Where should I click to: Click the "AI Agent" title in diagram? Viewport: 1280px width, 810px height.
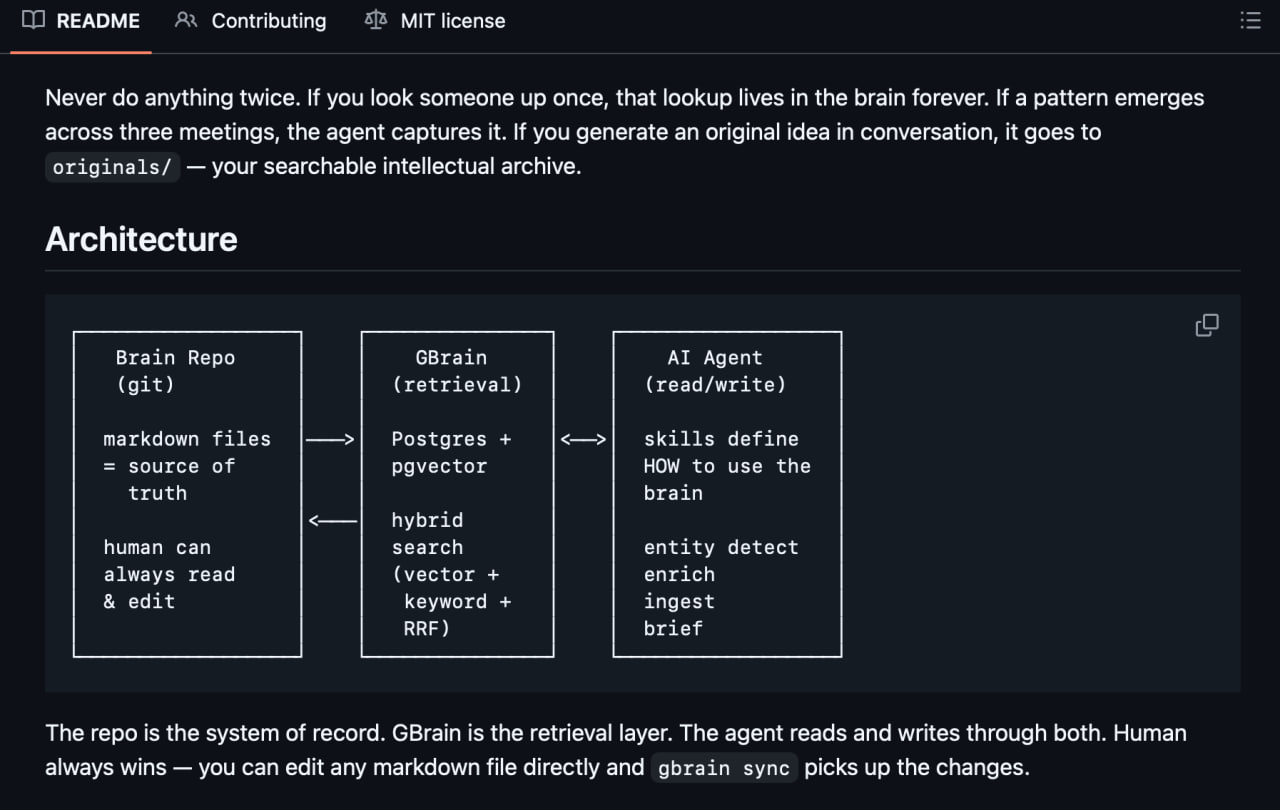(714, 358)
